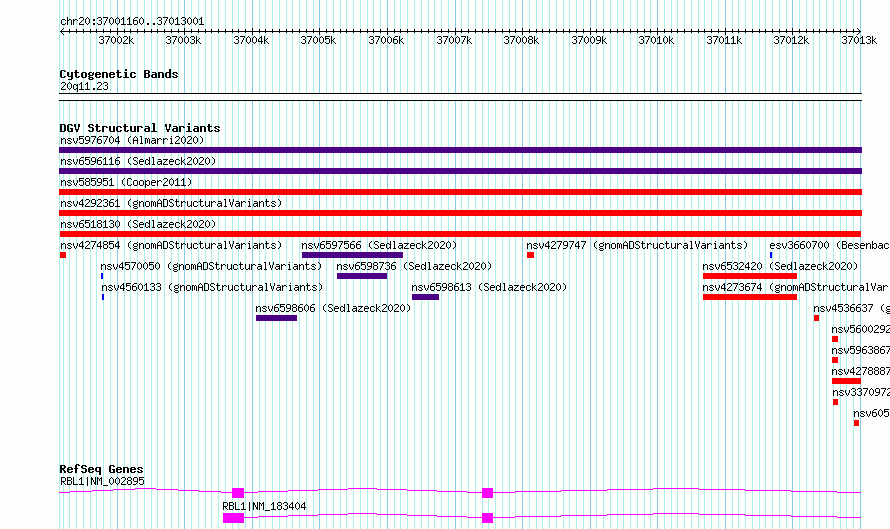
Task: Click the first magenta exon of RBL1|NM_002895
Action: (x=238, y=493)
